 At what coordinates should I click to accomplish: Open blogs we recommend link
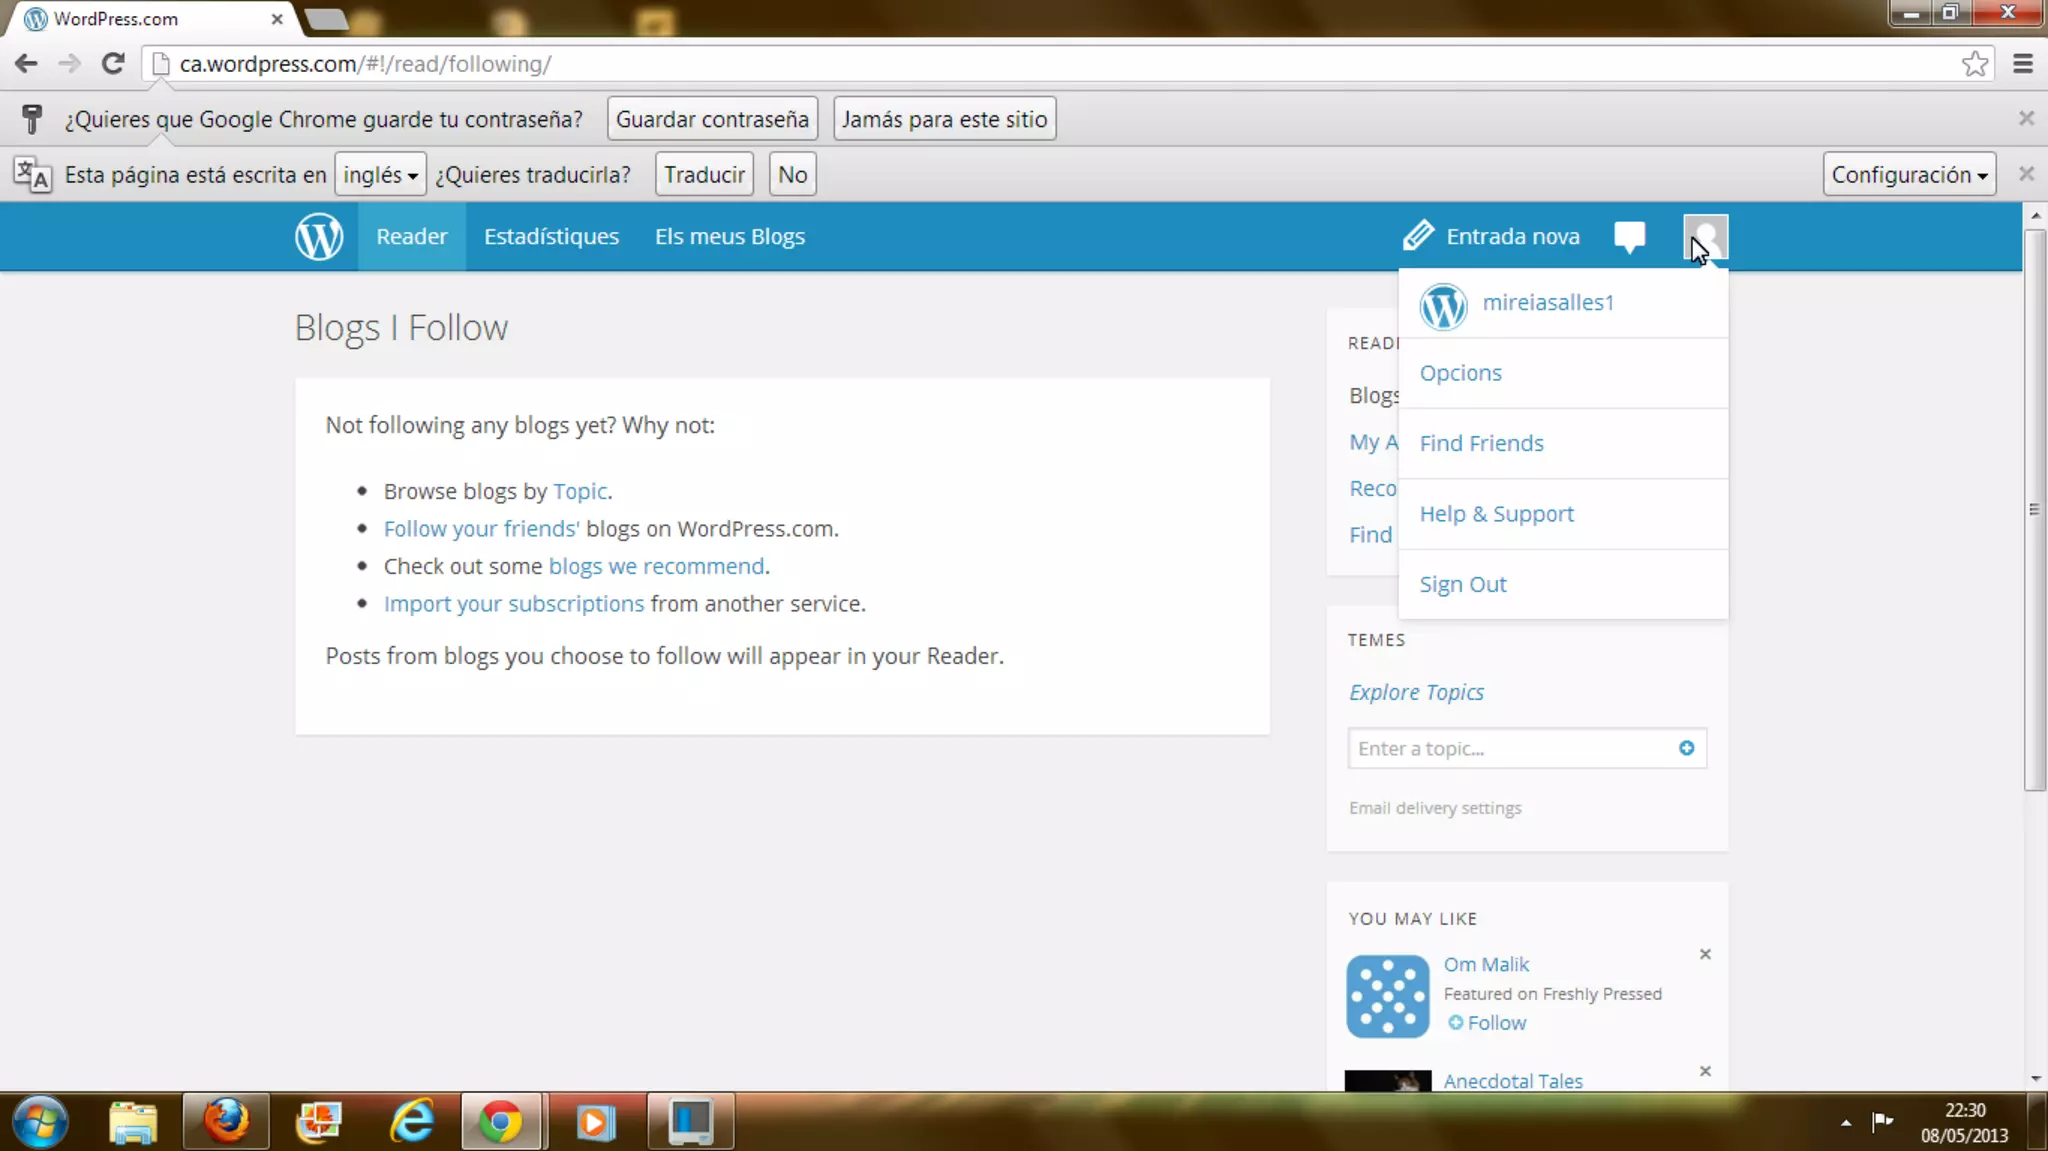click(656, 566)
